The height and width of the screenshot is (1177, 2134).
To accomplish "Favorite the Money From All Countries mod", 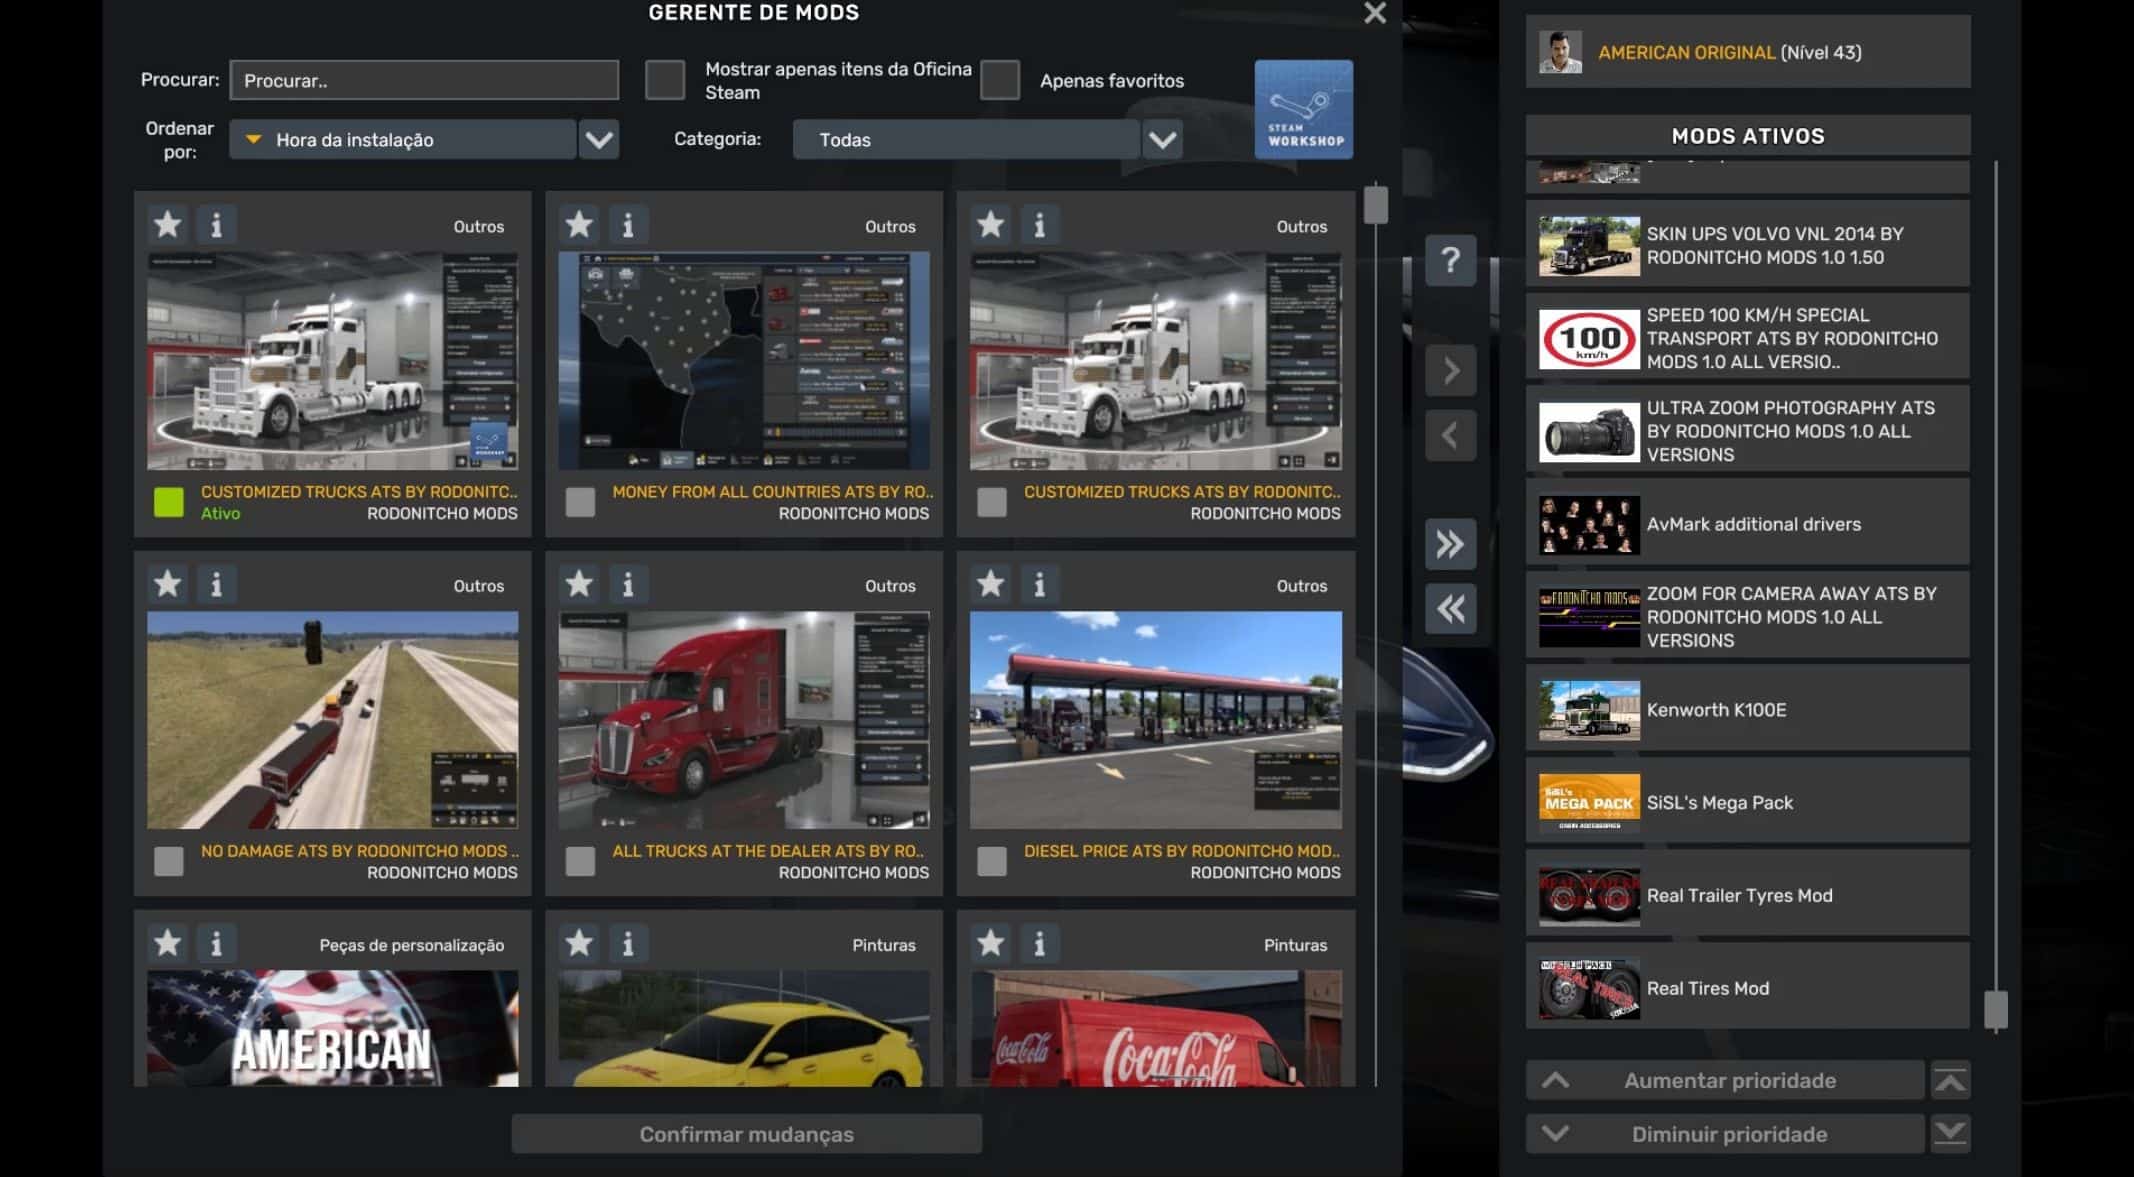I will point(579,225).
